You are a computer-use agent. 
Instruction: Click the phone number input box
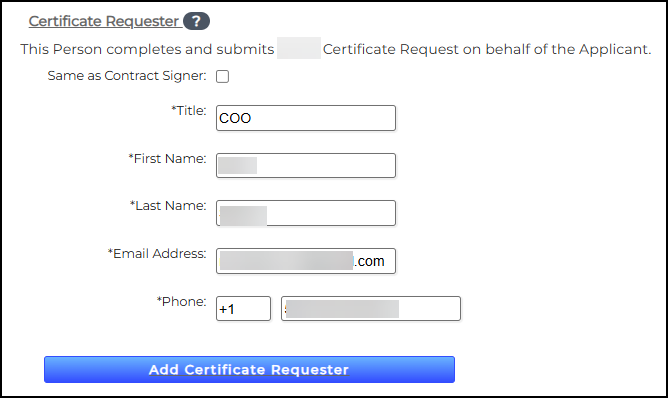tap(371, 309)
